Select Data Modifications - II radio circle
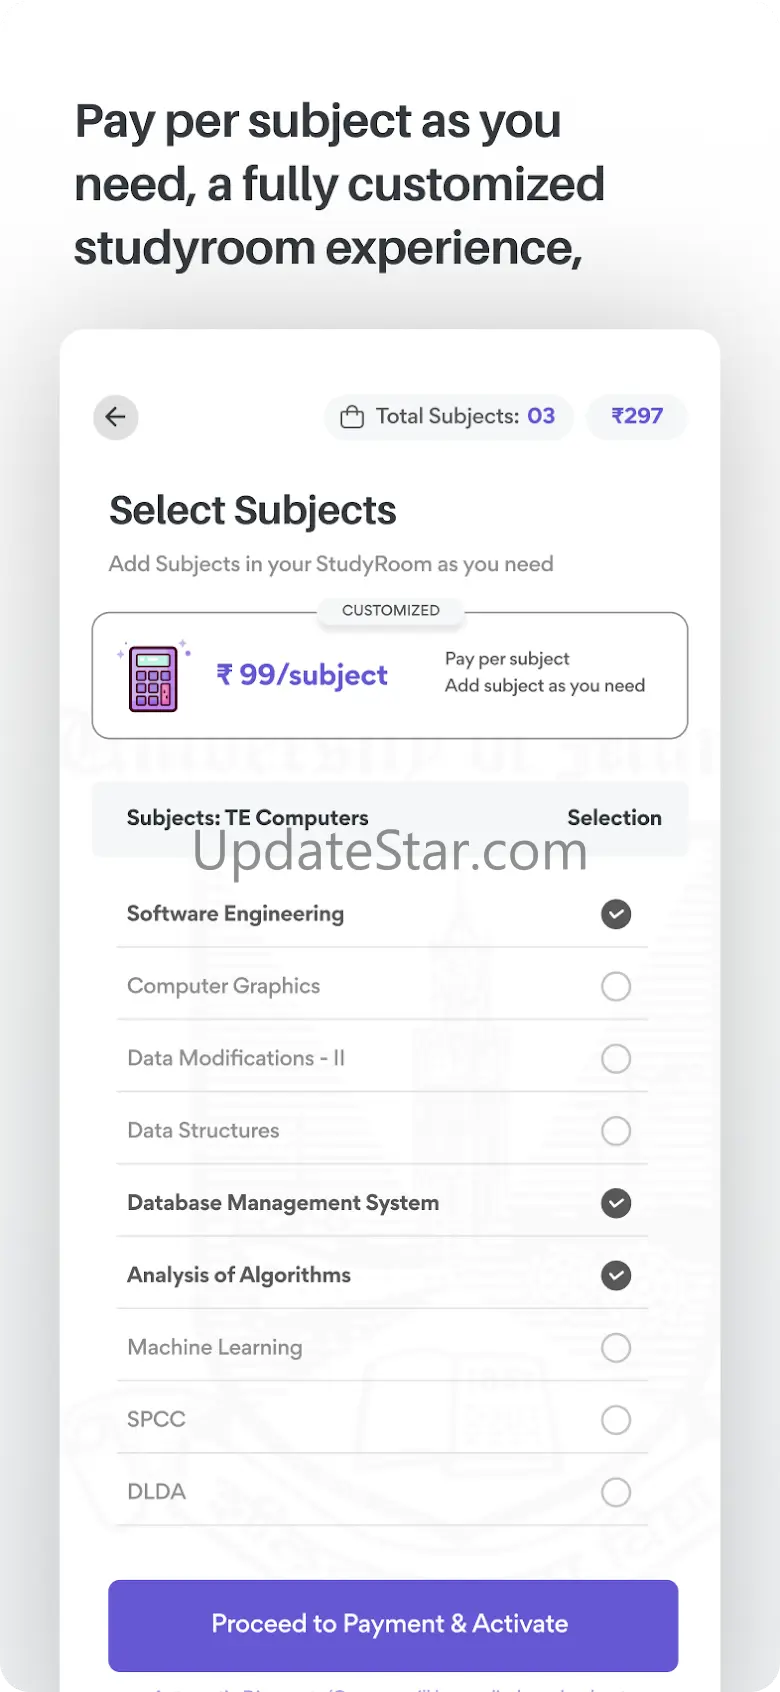The image size is (780, 1692). [x=616, y=1059]
